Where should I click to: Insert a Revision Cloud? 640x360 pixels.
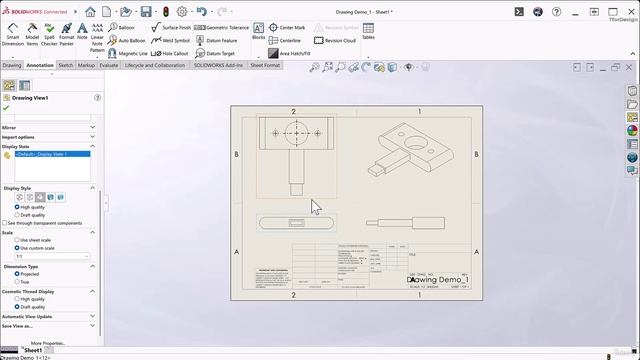pos(335,40)
